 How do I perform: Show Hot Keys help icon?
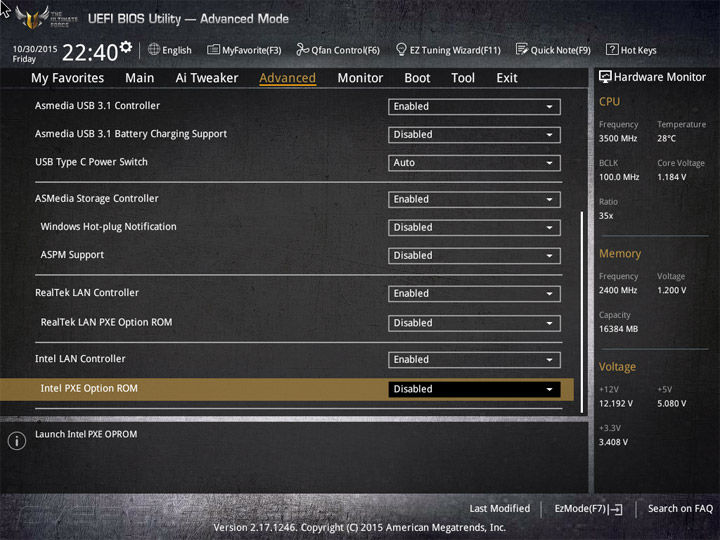(612, 49)
